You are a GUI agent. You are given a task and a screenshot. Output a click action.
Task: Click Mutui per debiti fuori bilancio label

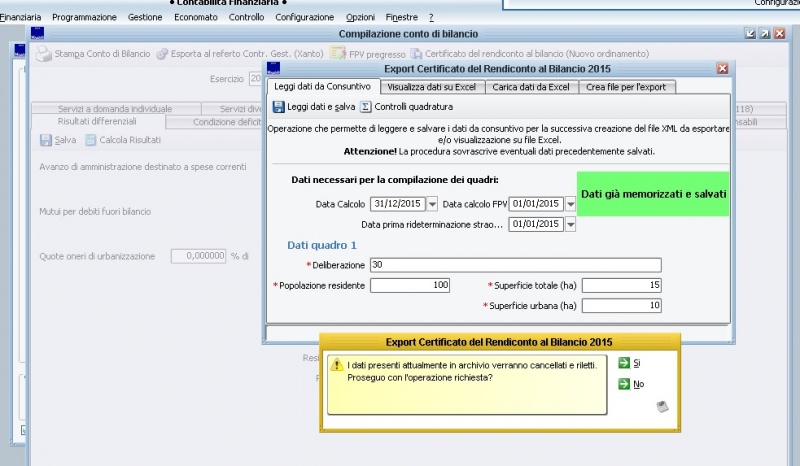point(95,212)
